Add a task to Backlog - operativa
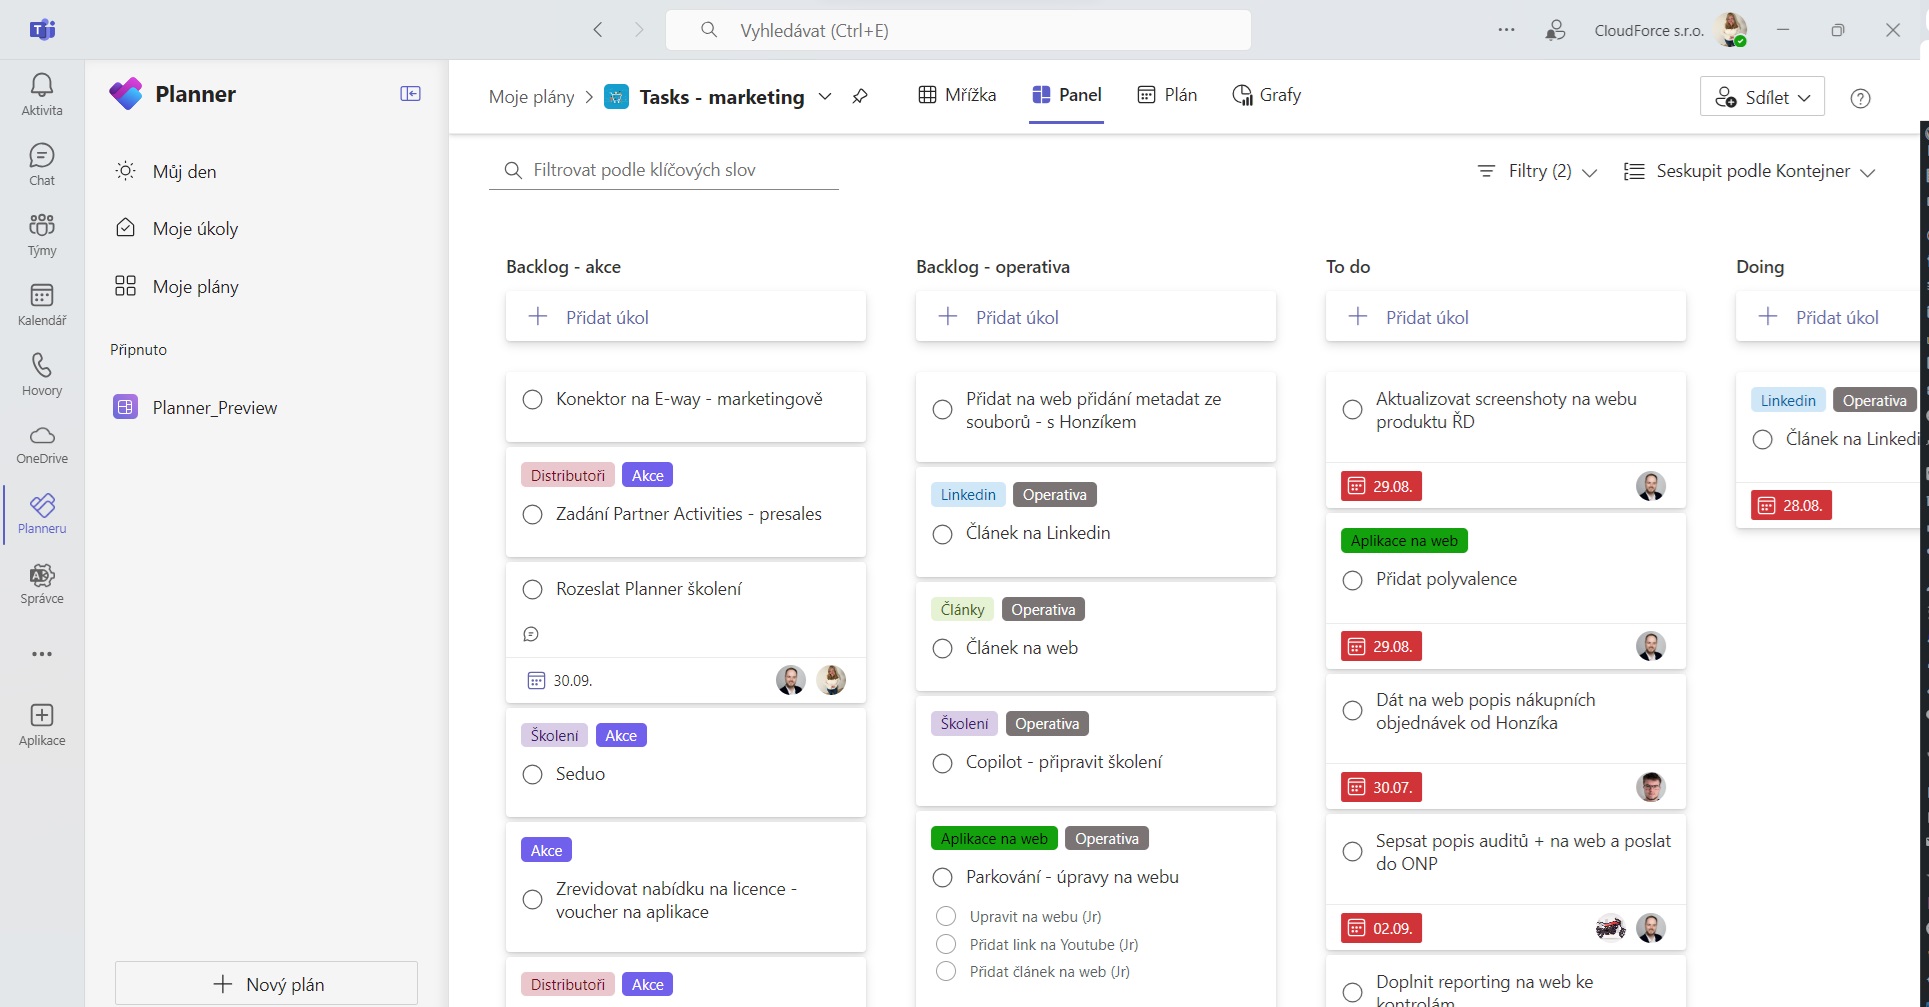This screenshot has width=1929, height=1007. pyautogui.click(x=1096, y=317)
